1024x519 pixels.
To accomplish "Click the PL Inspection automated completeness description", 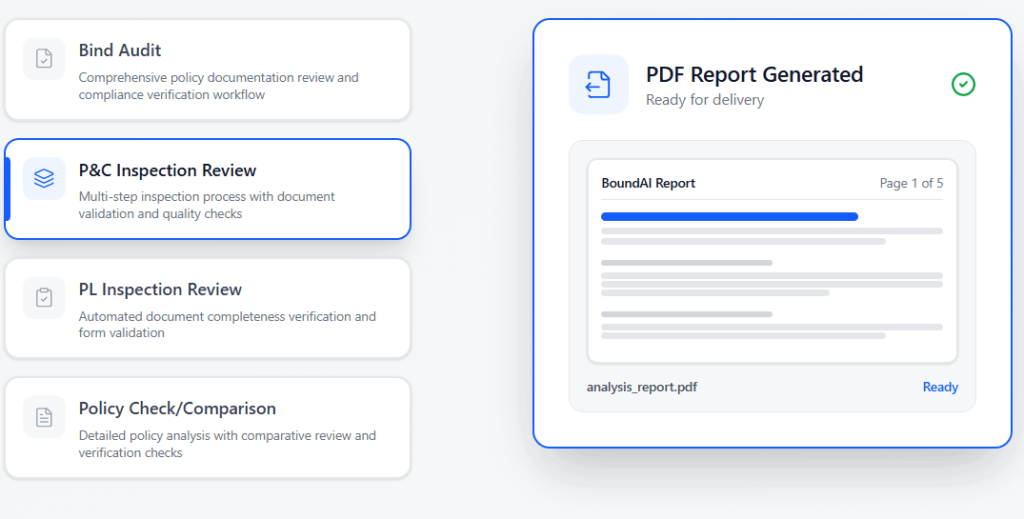I will [x=227, y=325].
